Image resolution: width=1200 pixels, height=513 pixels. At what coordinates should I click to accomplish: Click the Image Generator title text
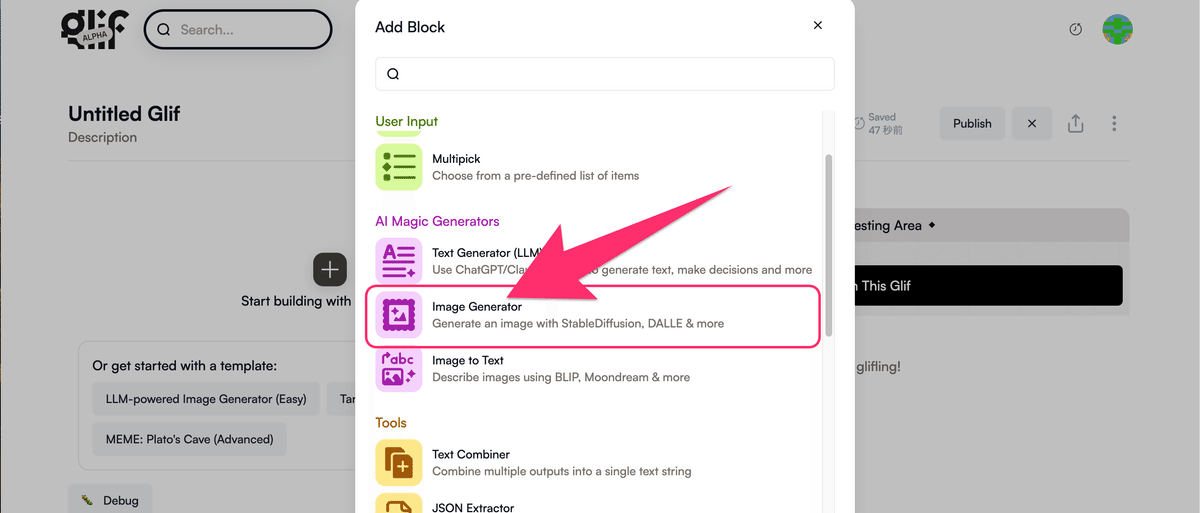click(477, 307)
